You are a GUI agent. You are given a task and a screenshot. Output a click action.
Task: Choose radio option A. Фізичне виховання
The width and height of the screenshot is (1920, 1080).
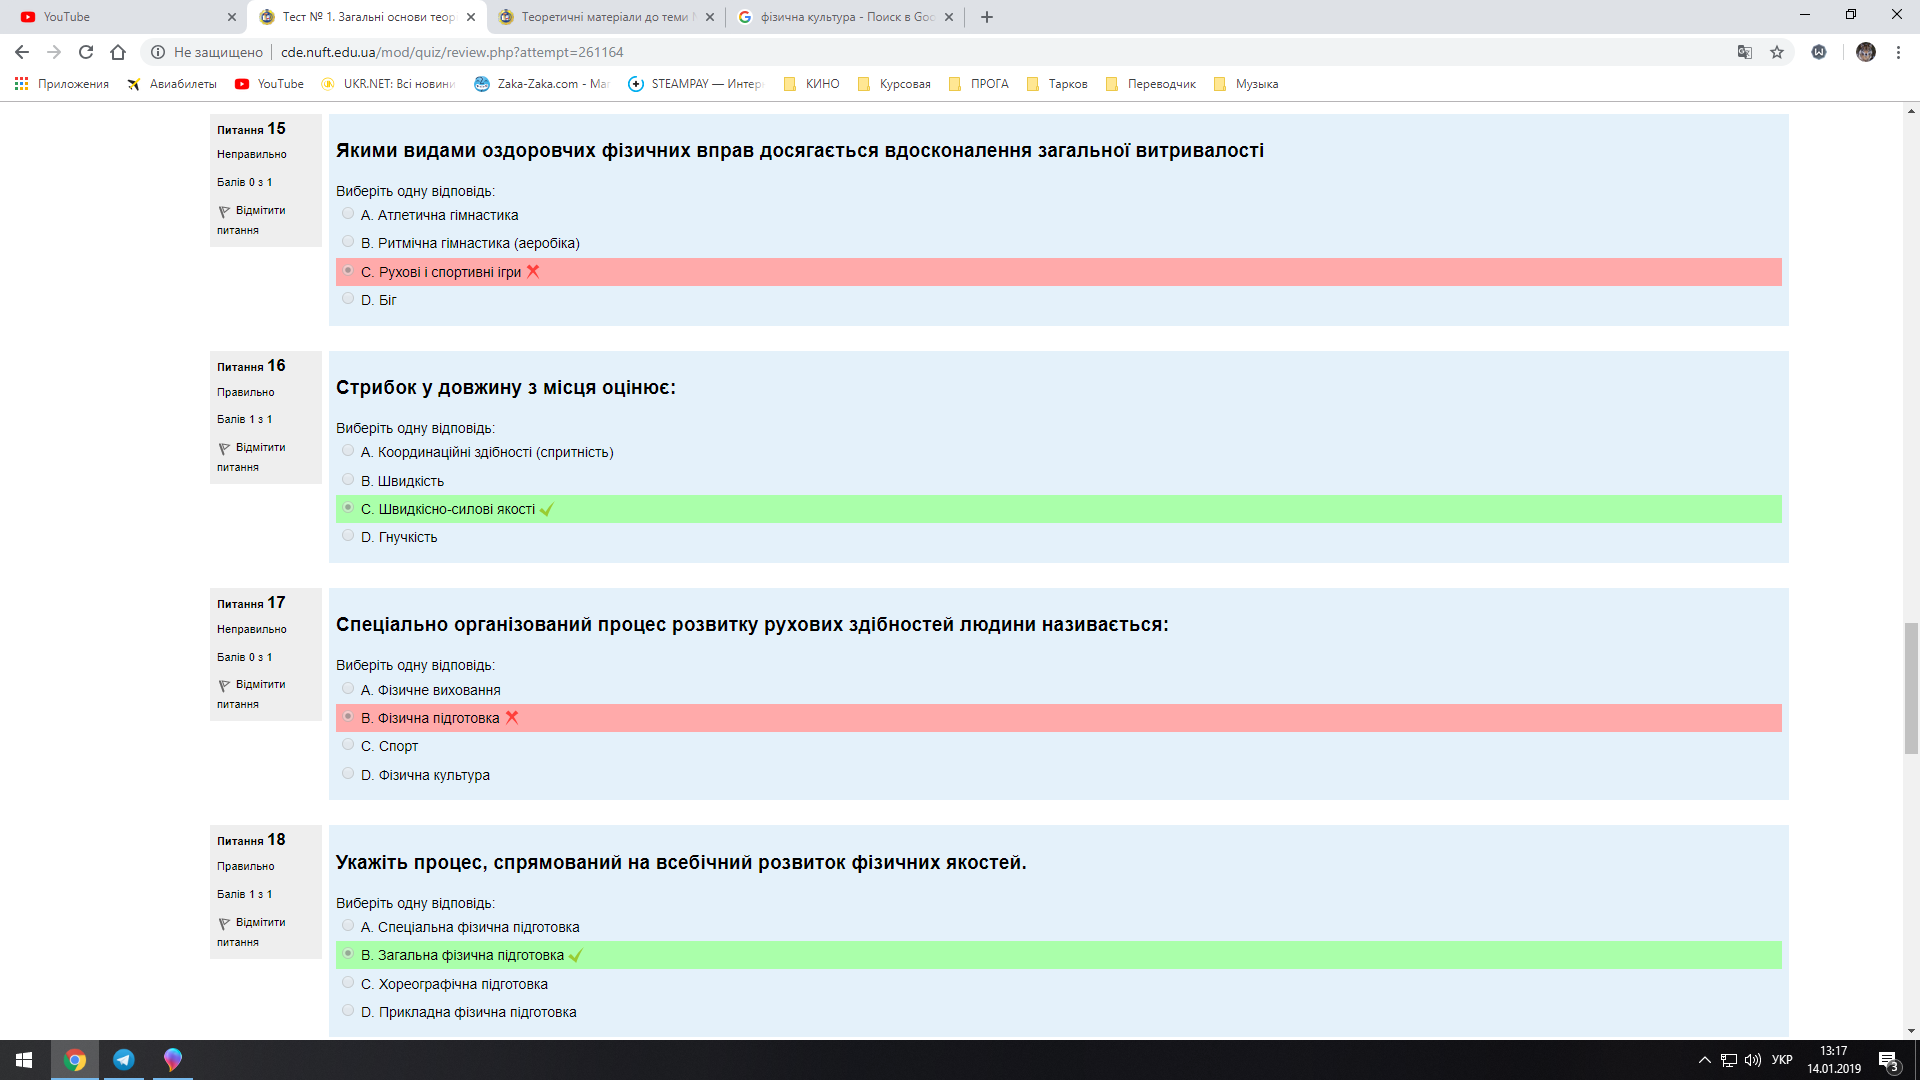(348, 689)
